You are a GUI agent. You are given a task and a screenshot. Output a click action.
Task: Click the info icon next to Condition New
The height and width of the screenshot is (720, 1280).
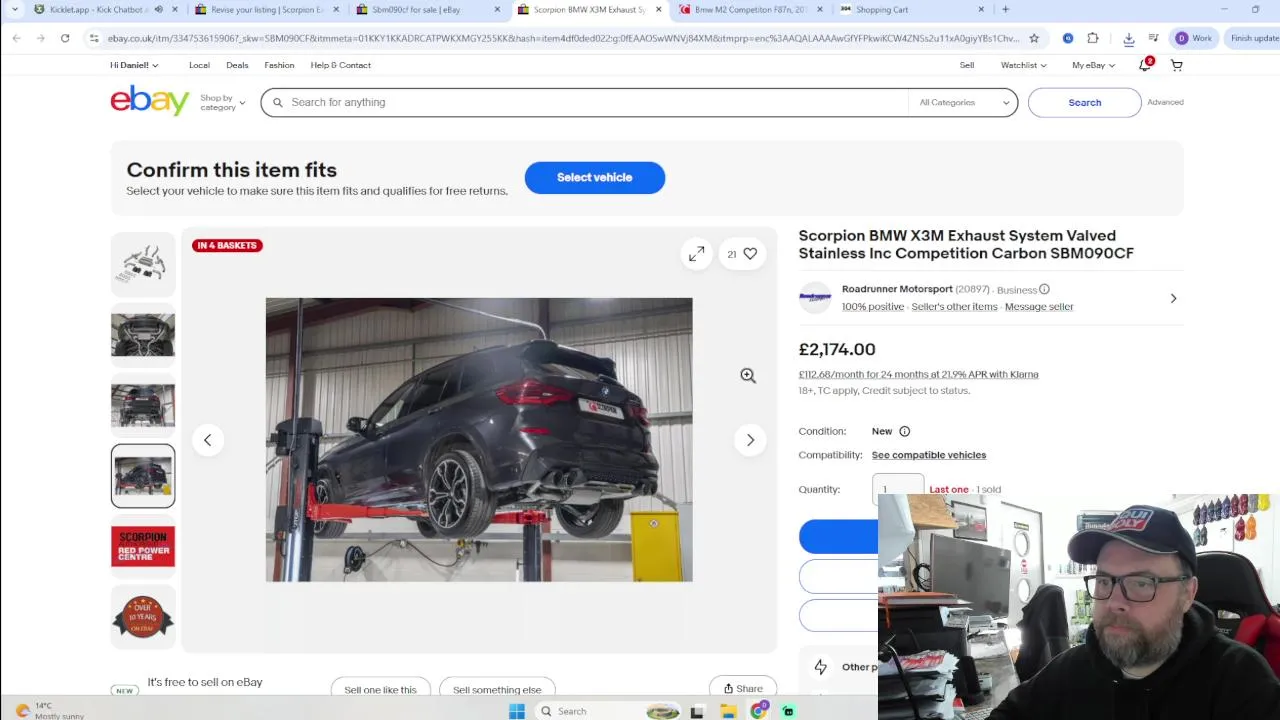[x=904, y=431]
